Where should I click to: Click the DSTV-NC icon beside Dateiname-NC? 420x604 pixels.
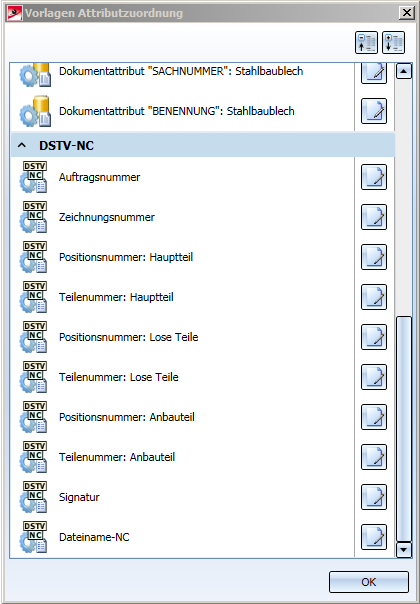tap(34, 537)
